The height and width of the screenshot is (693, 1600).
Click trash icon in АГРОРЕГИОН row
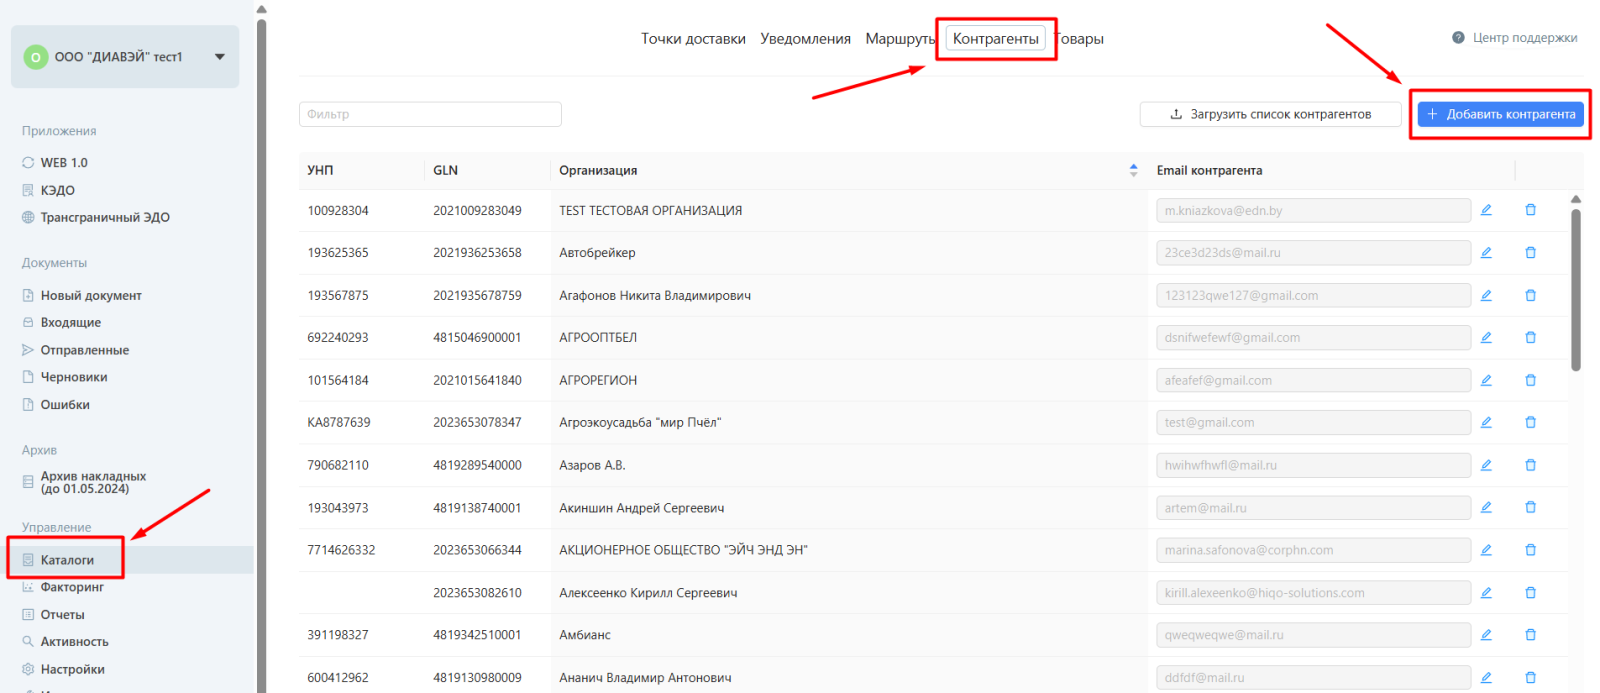tap(1530, 380)
